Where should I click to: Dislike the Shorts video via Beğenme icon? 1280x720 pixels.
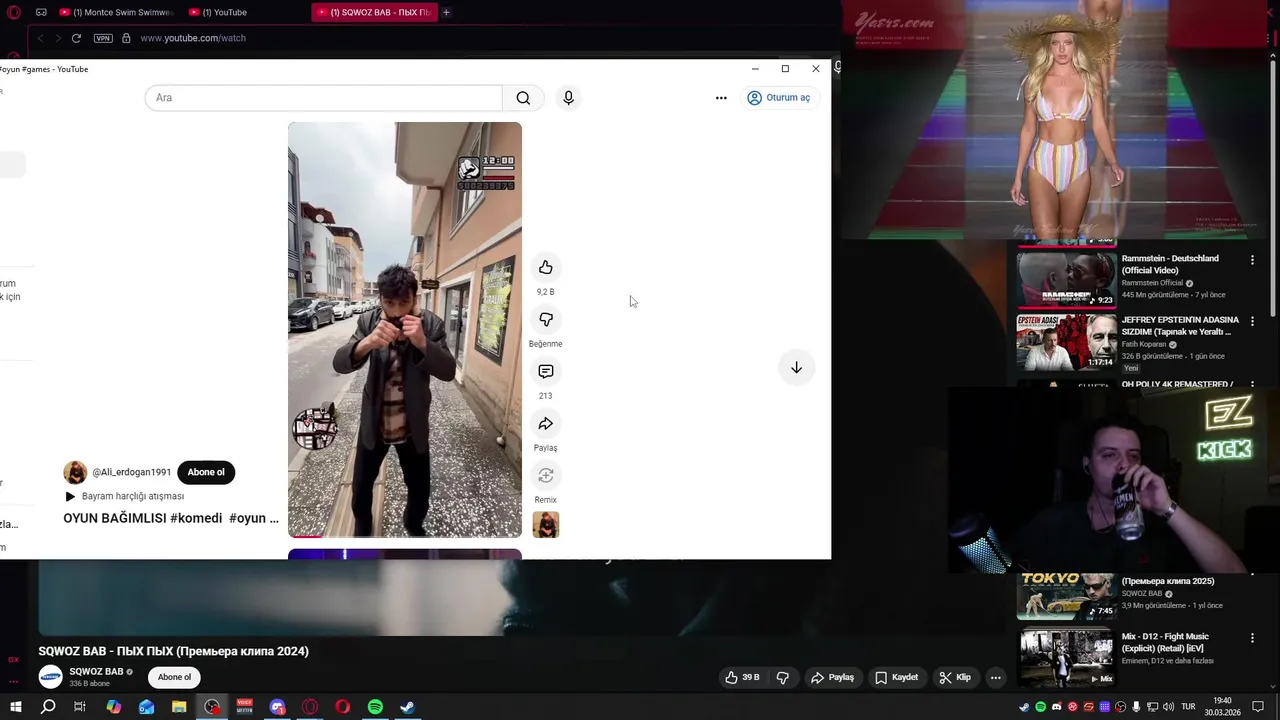(x=545, y=319)
